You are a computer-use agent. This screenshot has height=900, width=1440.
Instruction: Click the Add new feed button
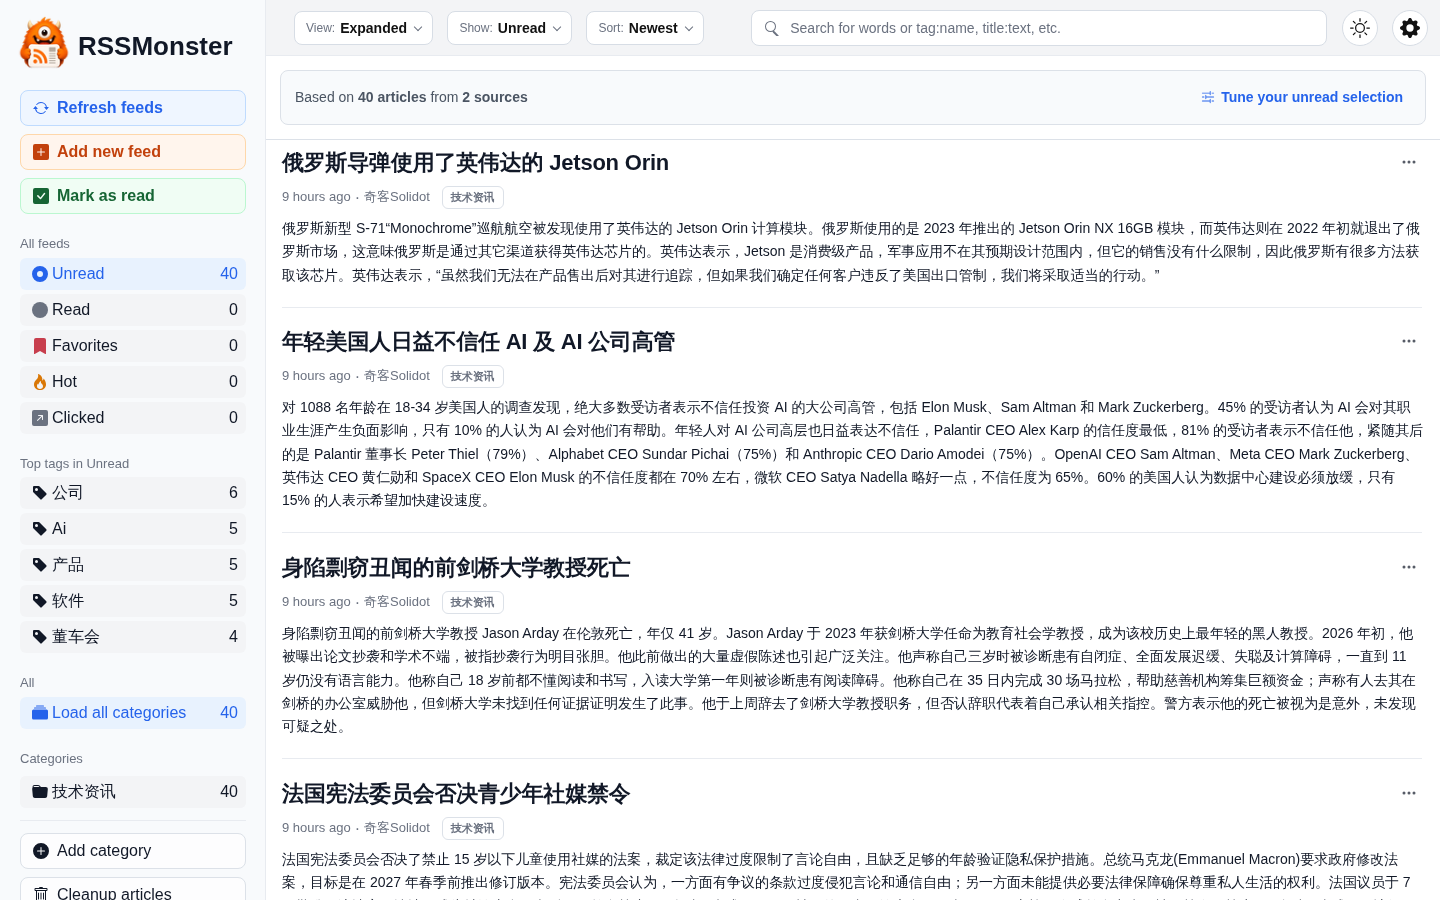coord(133,152)
